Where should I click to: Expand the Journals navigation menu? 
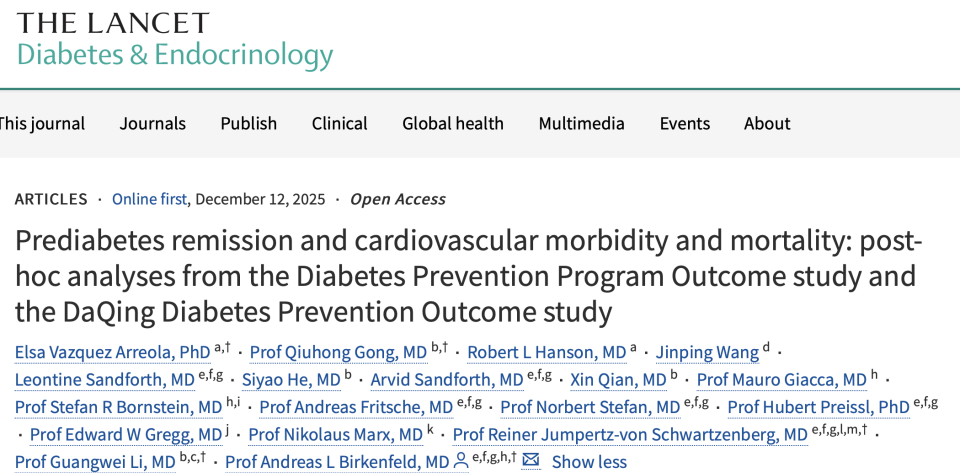pyautogui.click(x=153, y=123)
